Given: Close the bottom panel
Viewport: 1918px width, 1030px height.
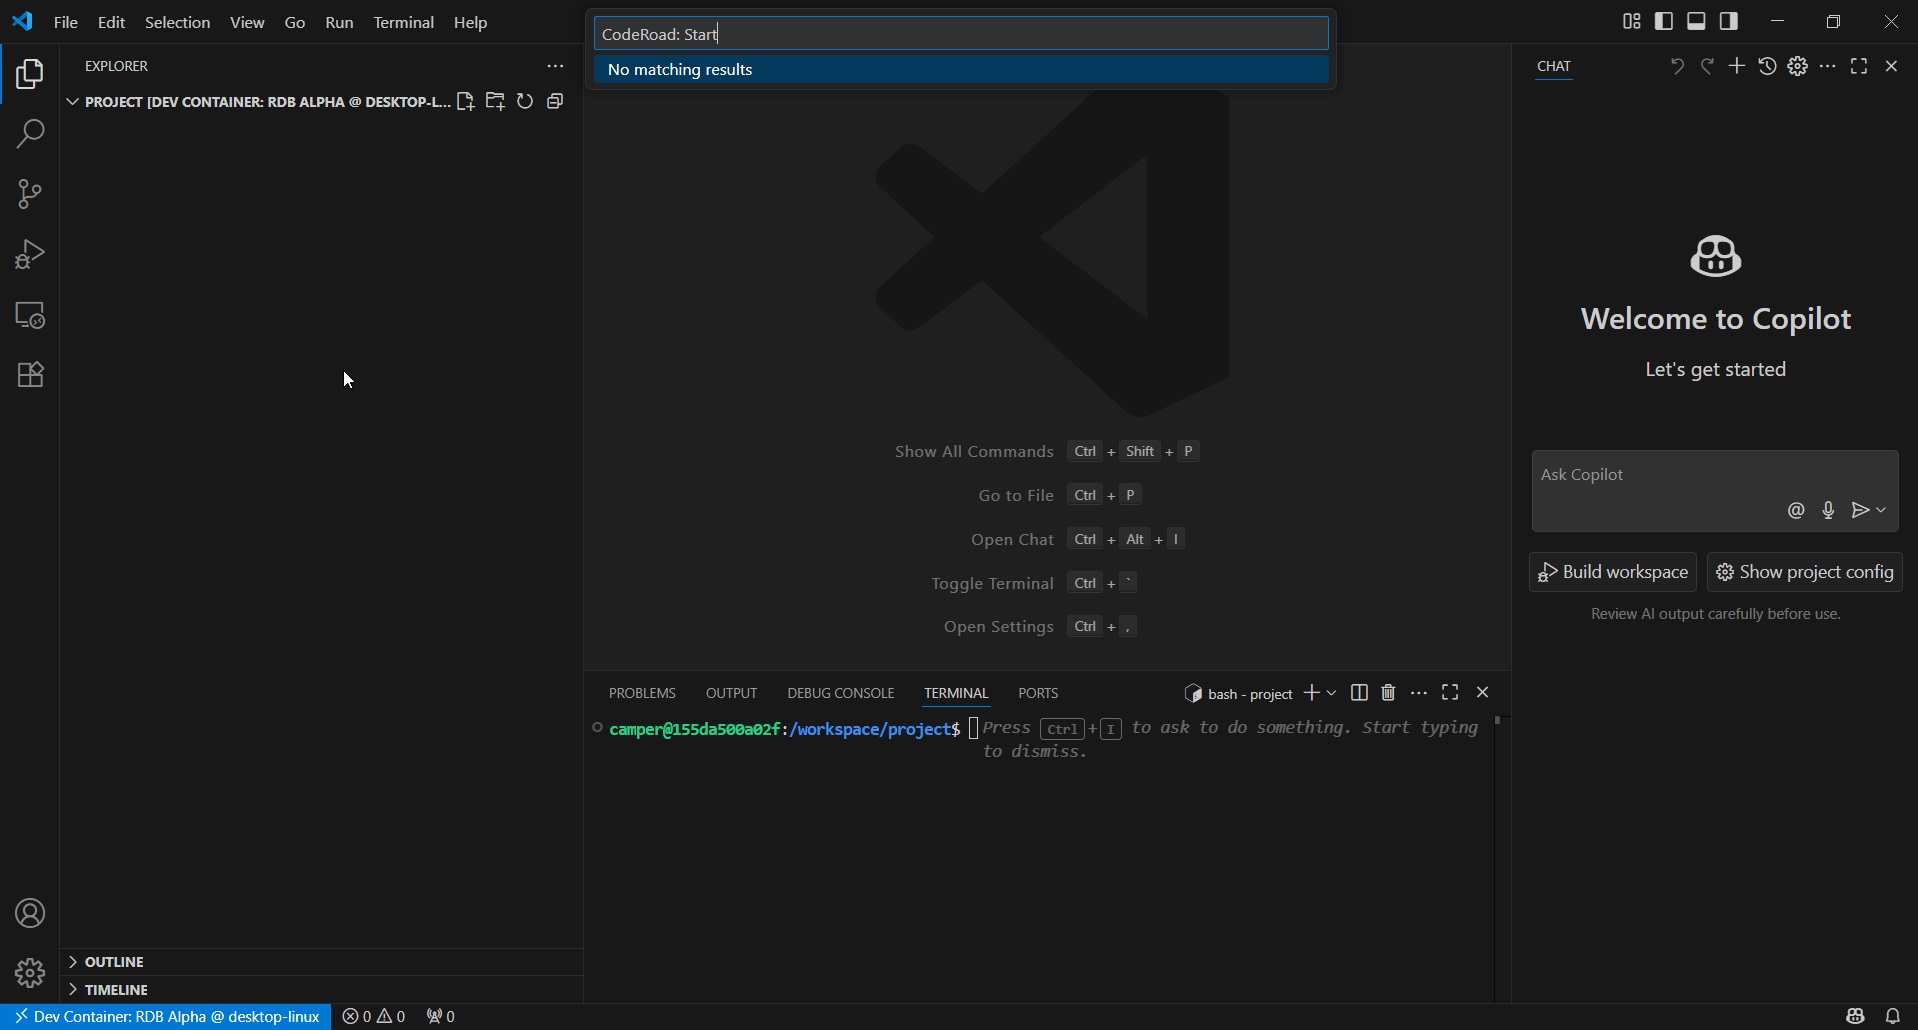Looking at the screenshot, I should pyautogui.click(x=1483, y=692).
